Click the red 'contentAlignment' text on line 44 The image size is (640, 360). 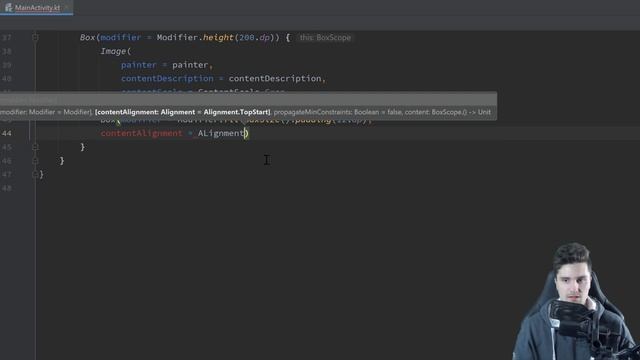[x=141, y=133]
